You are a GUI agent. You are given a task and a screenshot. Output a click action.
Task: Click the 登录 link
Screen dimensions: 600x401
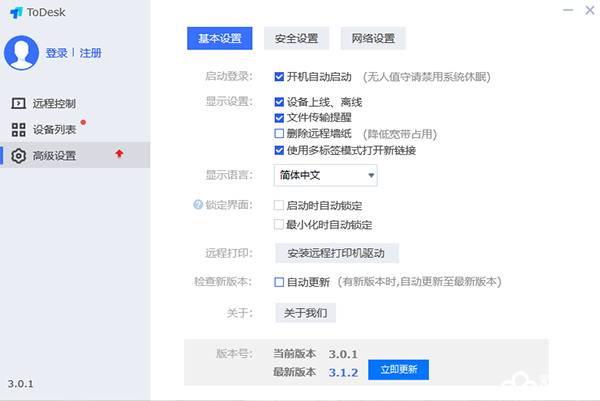[x=57, y=53]
